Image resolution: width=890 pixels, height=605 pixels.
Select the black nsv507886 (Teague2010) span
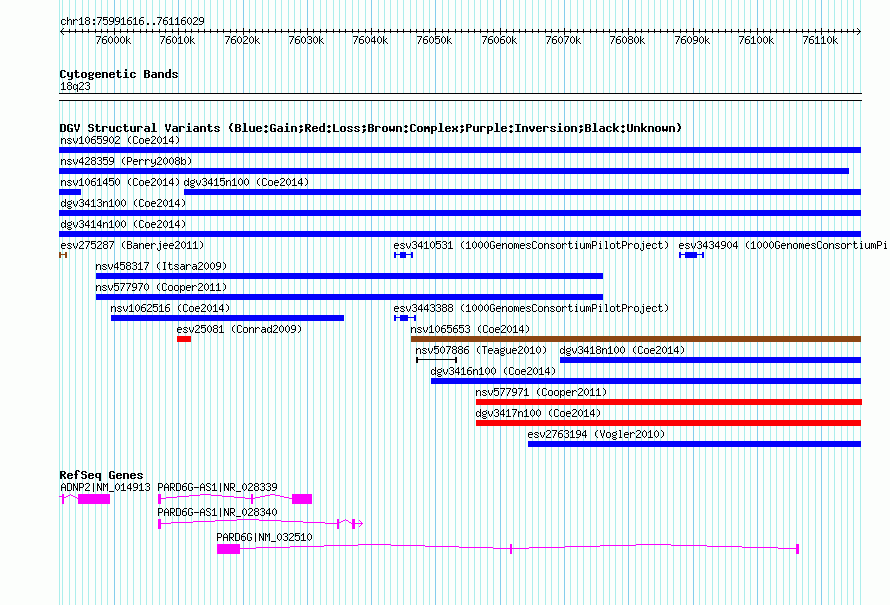[x=436, y=360]
